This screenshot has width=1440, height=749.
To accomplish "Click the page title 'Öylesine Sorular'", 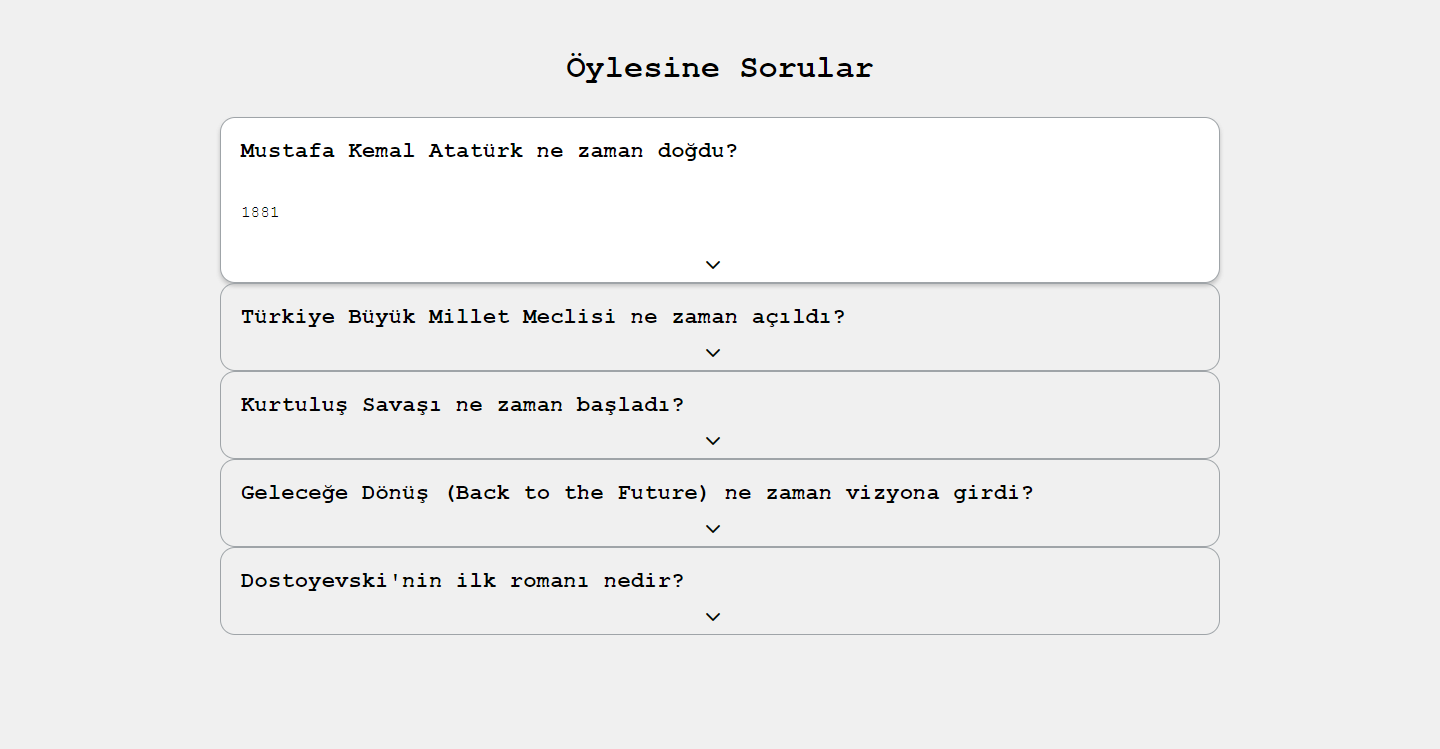I will coord(719,67).
